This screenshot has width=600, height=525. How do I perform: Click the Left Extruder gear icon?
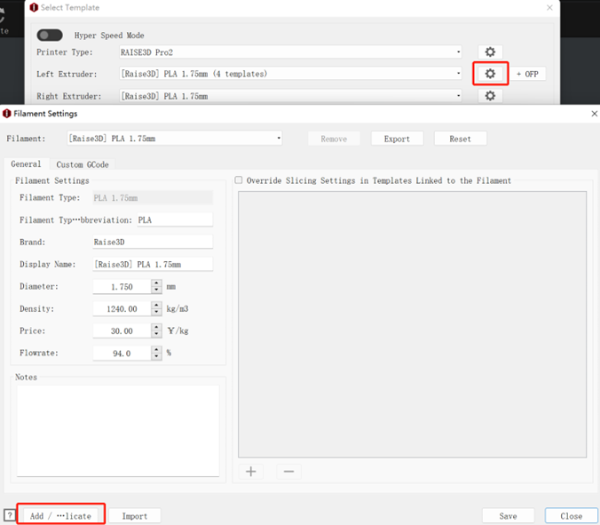pos(490,74)
